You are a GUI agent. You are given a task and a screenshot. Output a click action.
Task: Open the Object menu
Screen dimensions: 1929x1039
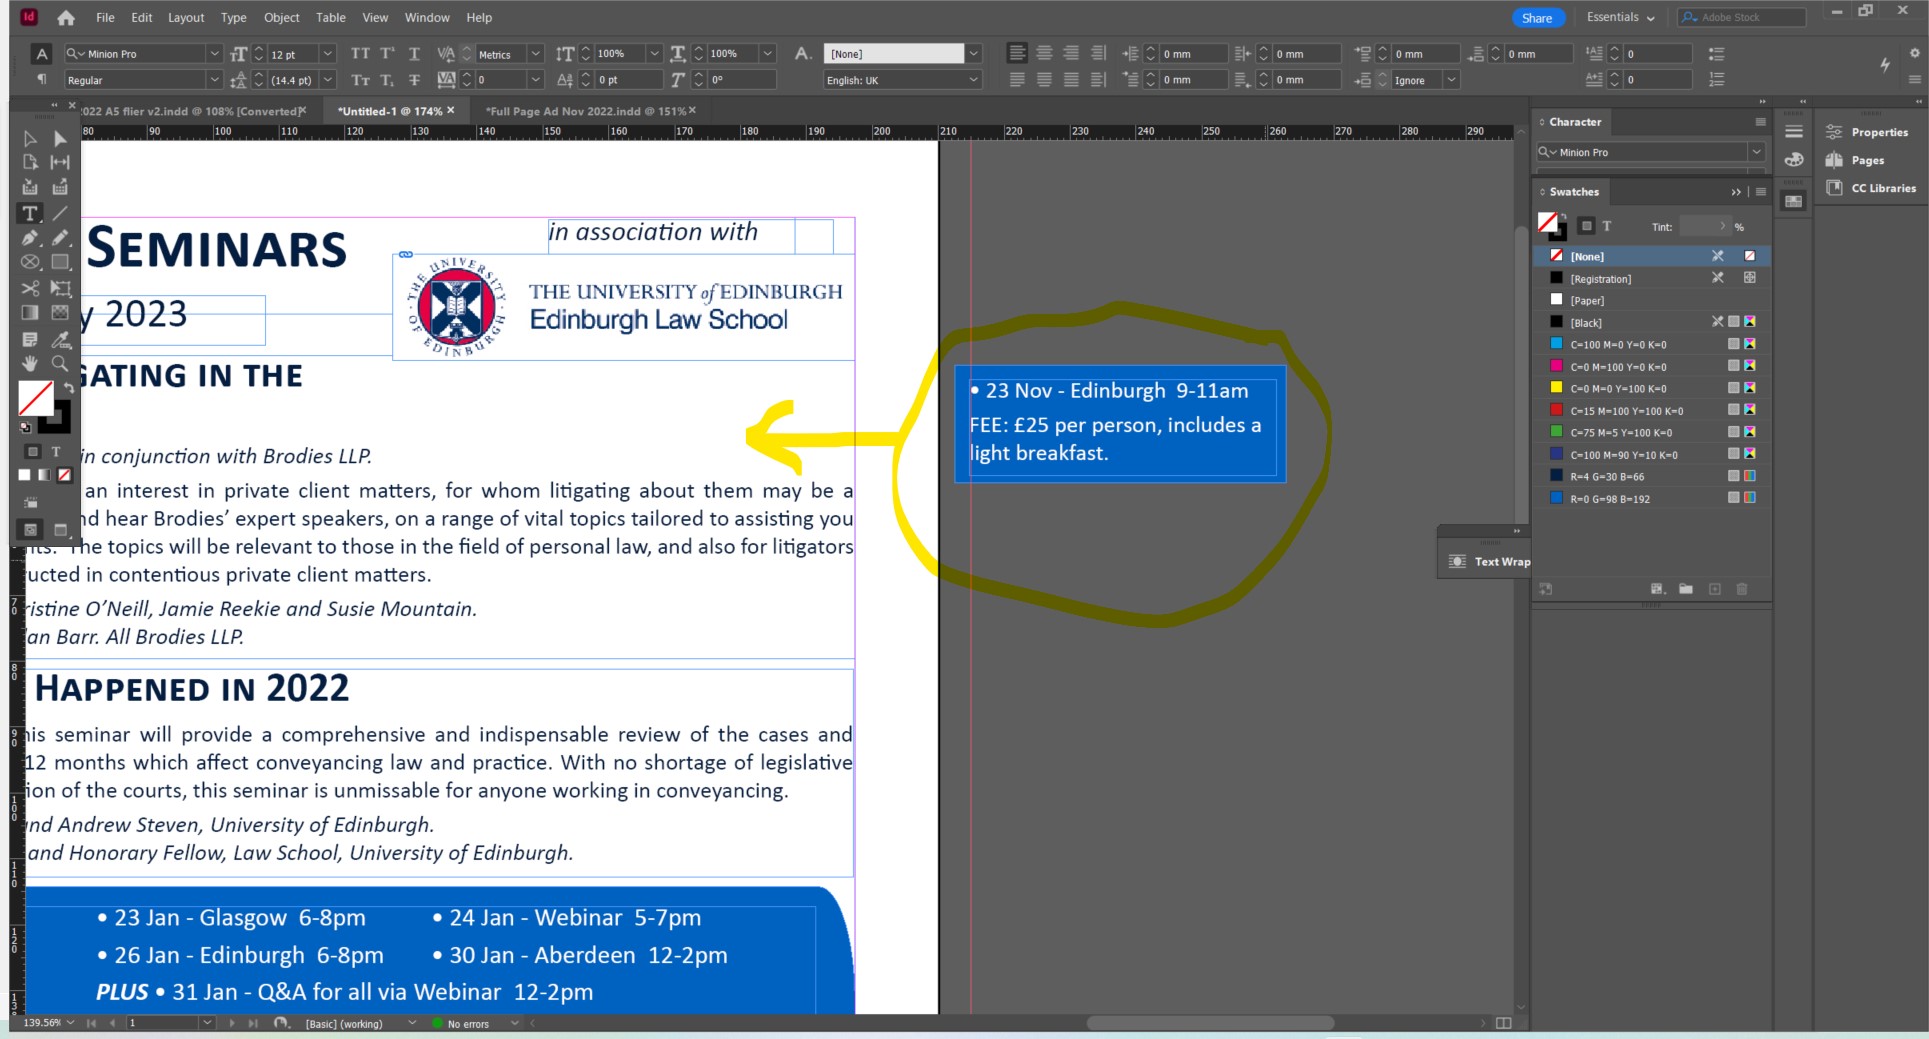click(281, 17)
